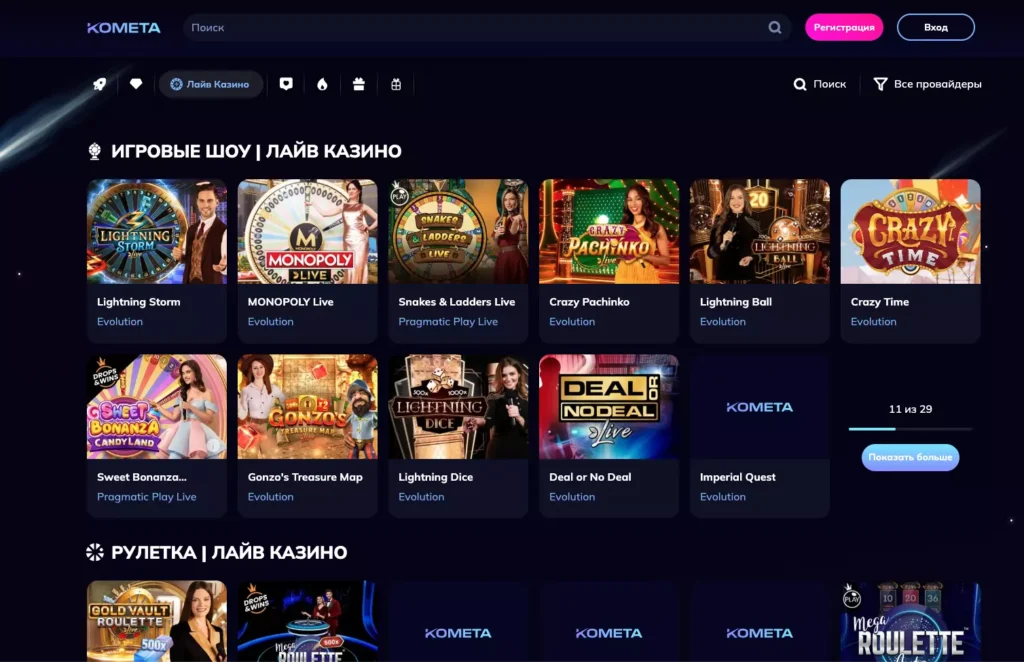
Task: Open the diamond icon category
Action: [136, 85]
